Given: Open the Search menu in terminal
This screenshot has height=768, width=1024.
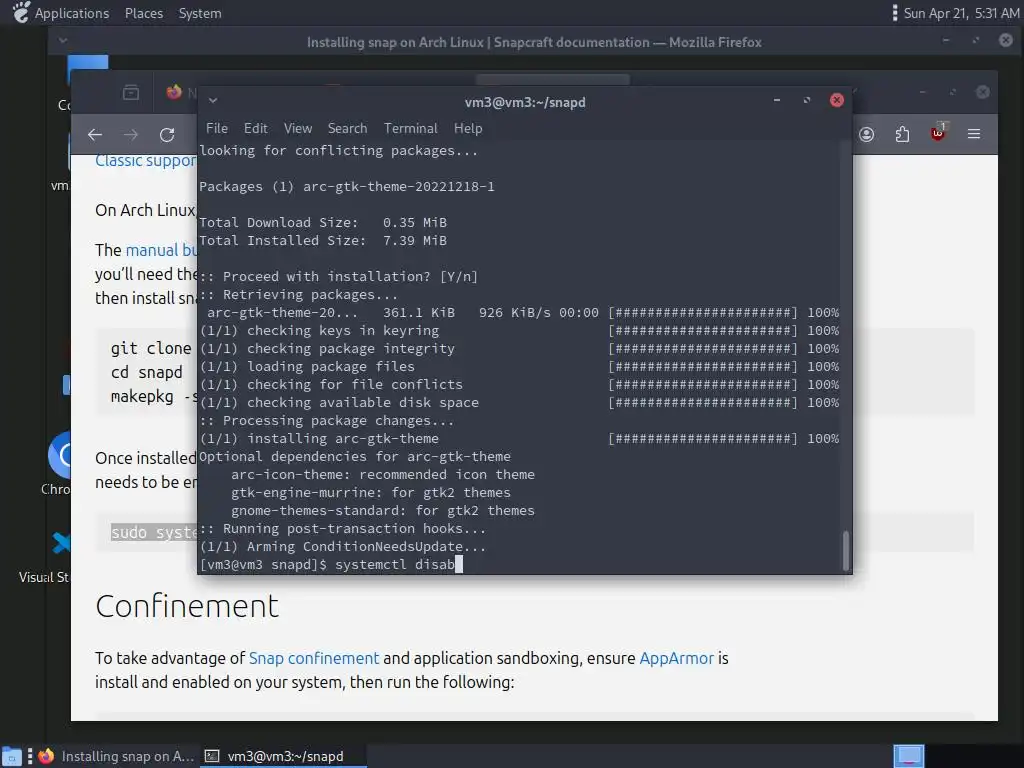Looking at the screenshot, I should point(347,128).
